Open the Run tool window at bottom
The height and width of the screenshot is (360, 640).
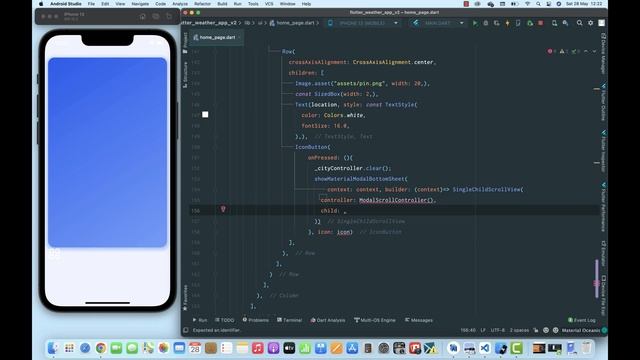pos(200,320)
